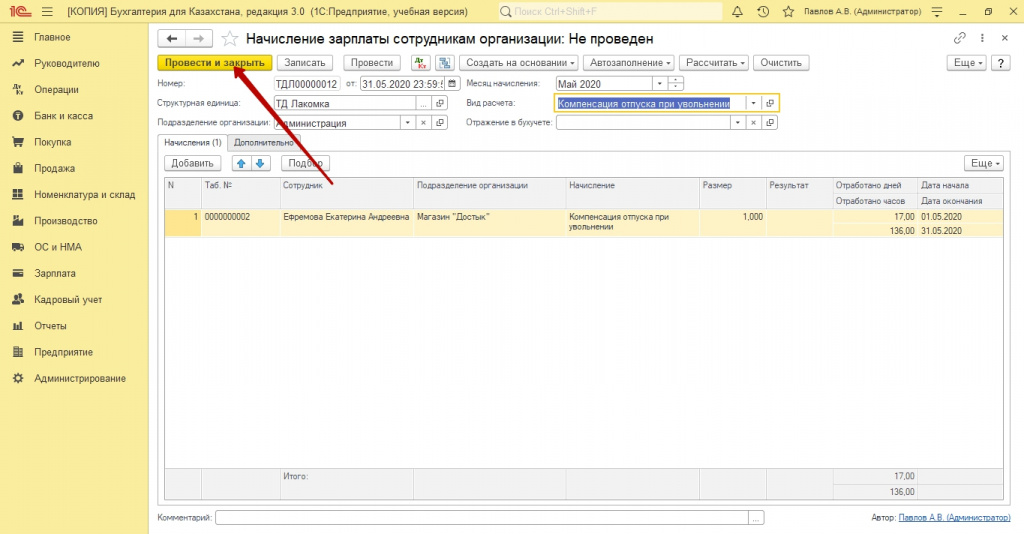The height and width of the screenshot is (534, 1024).
Task: Open Банк и касса section
Action: 63,116
